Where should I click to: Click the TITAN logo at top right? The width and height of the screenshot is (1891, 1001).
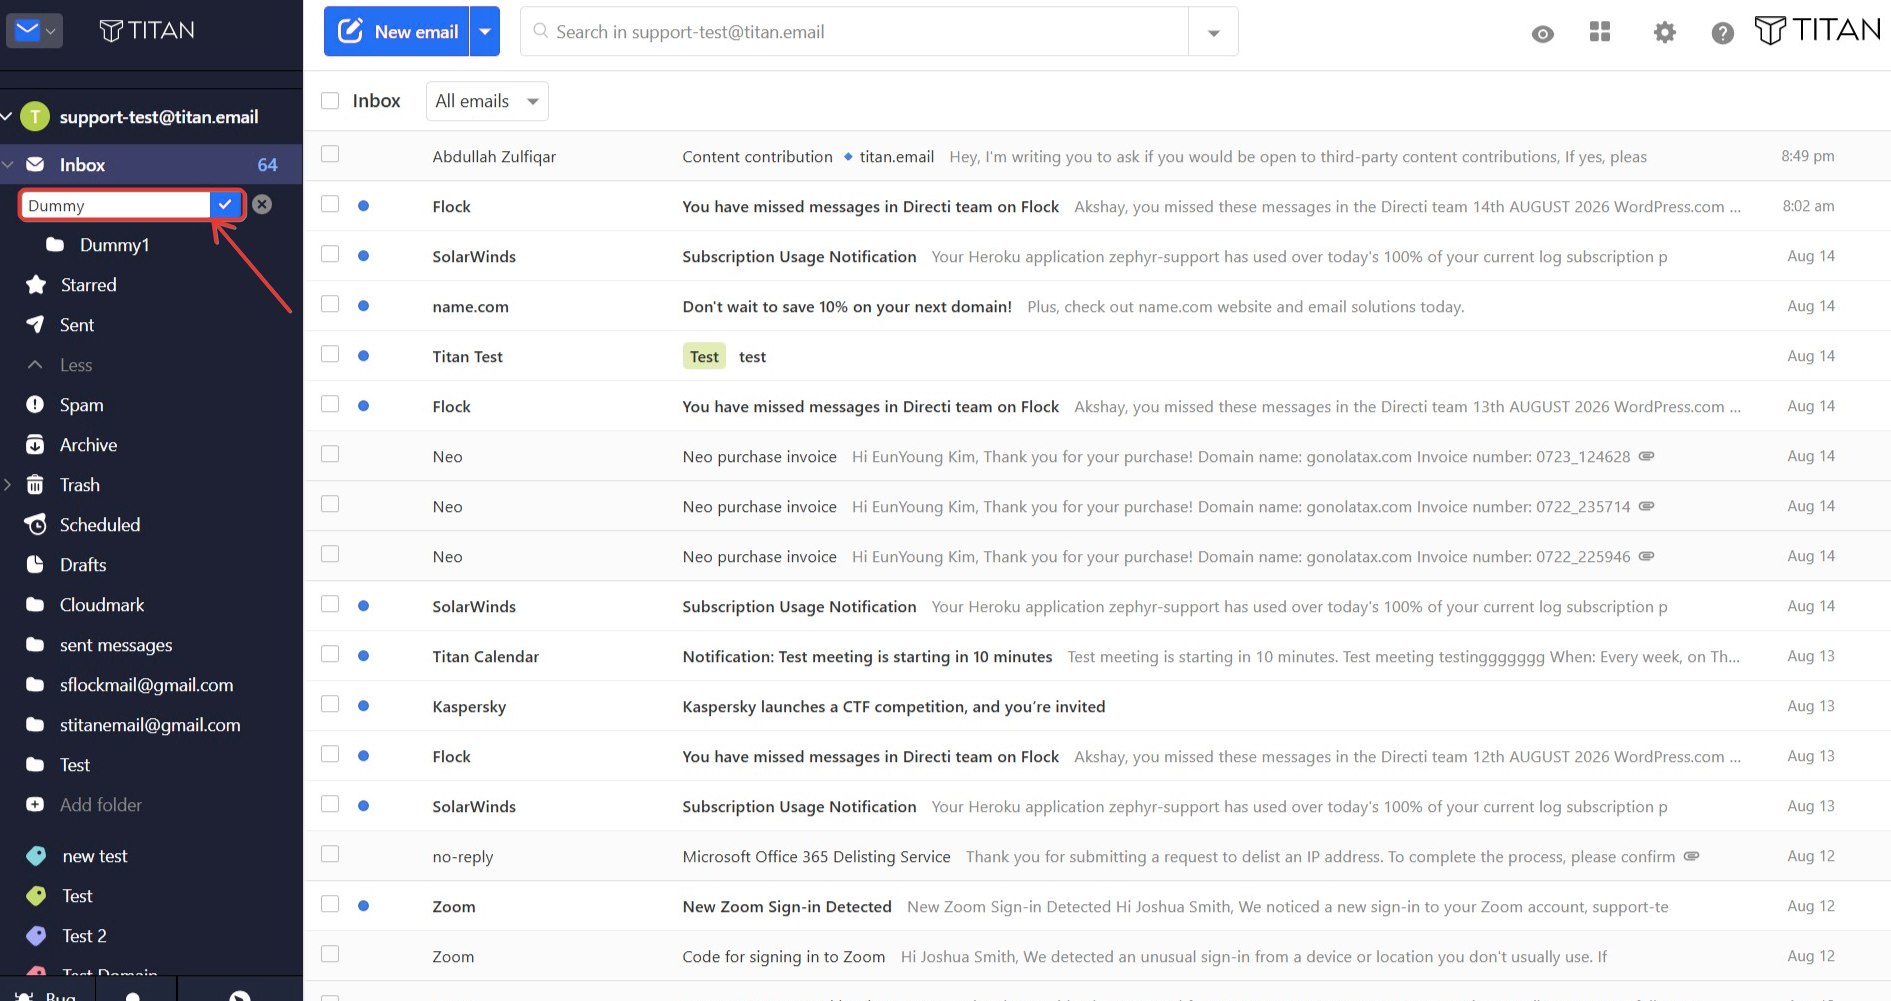1818,31
